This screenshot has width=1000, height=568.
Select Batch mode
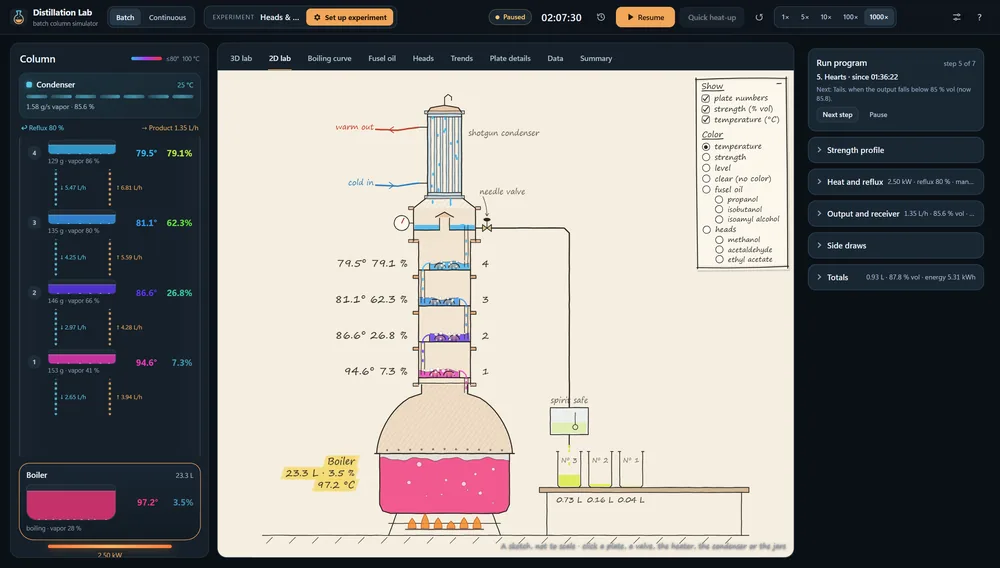click(x=125, y=17)
